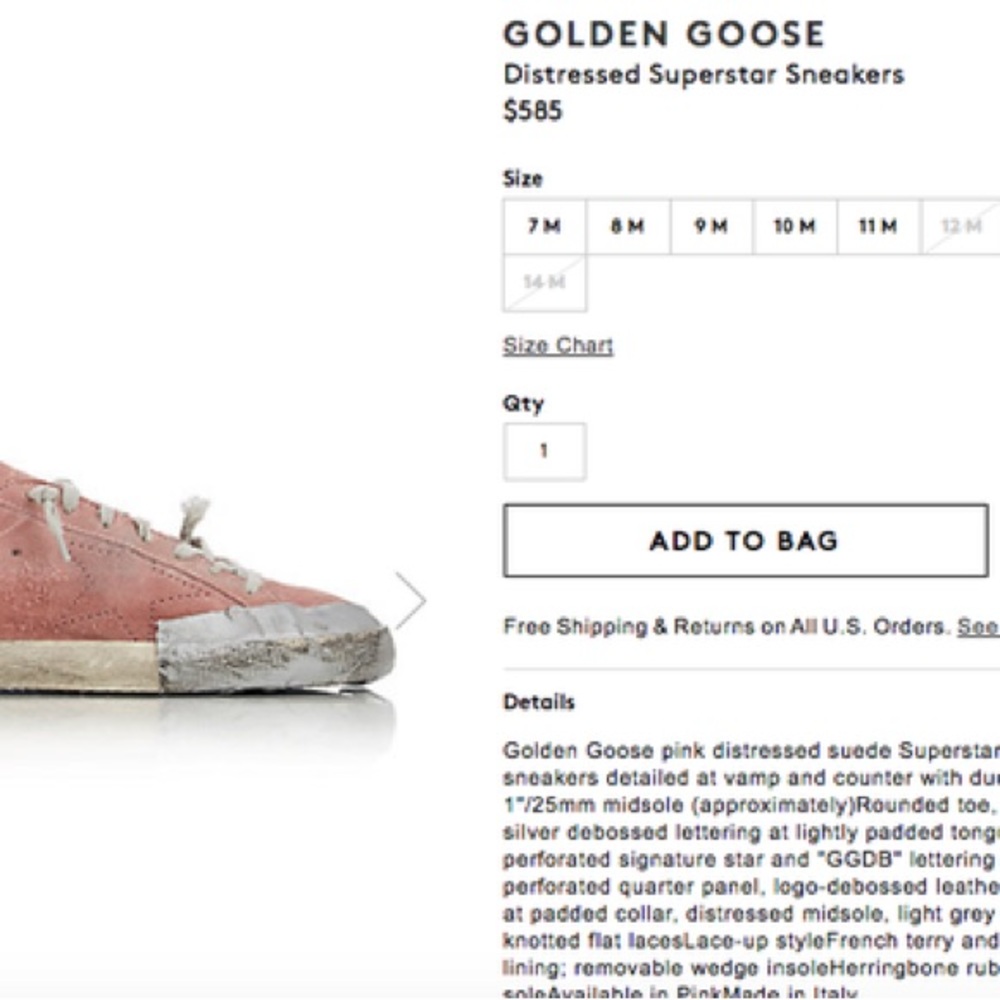This screenshot has width=1000, height=1000.
Task: Click the next product image arrow
Action: coord(411,602)
